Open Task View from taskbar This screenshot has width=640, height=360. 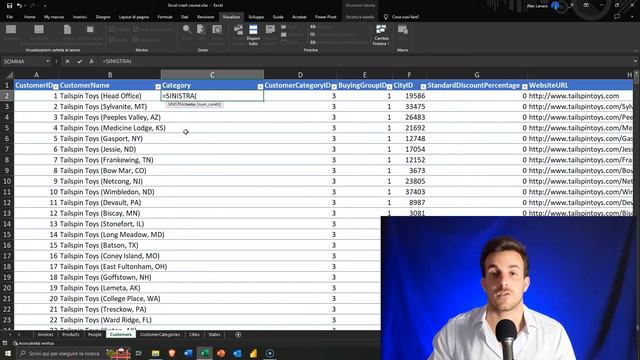pyautogui.click(x=139, y=353)
